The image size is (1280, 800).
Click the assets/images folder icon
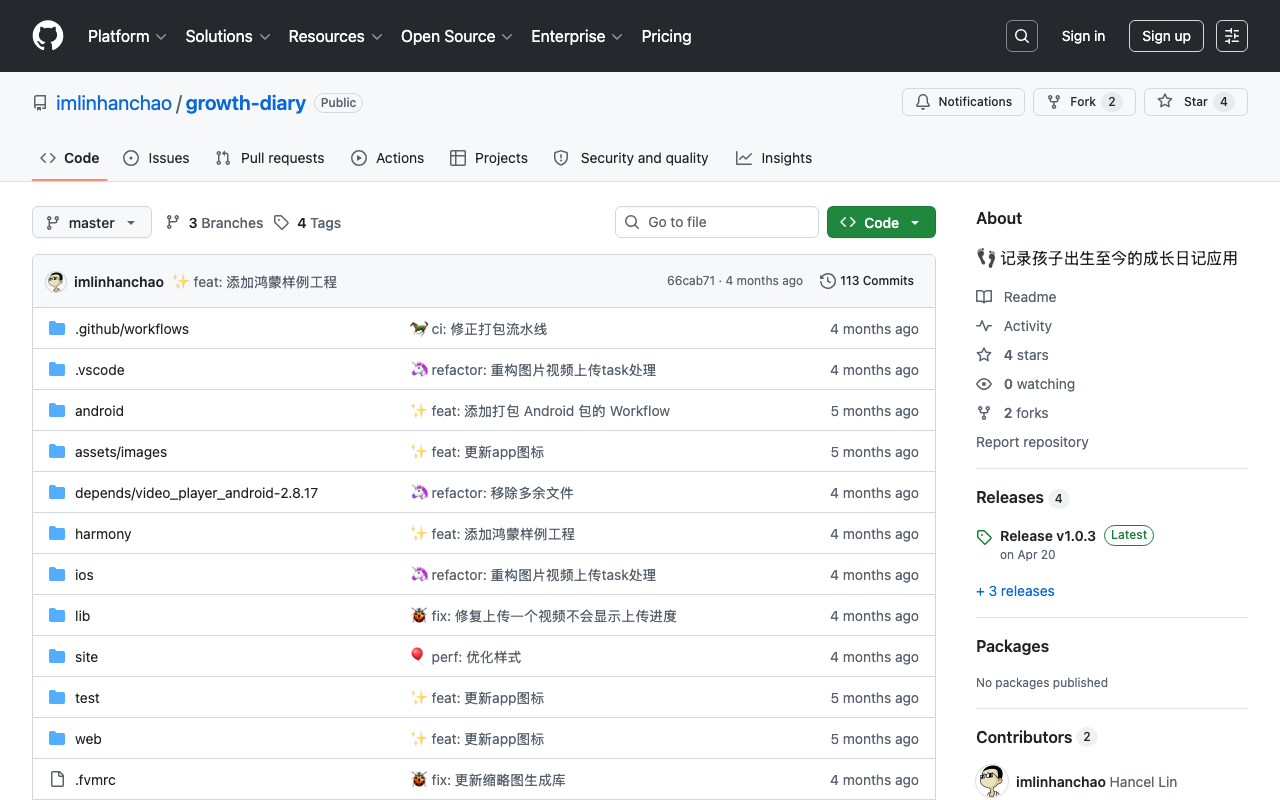pyautogui.click(x=57, y=452)
